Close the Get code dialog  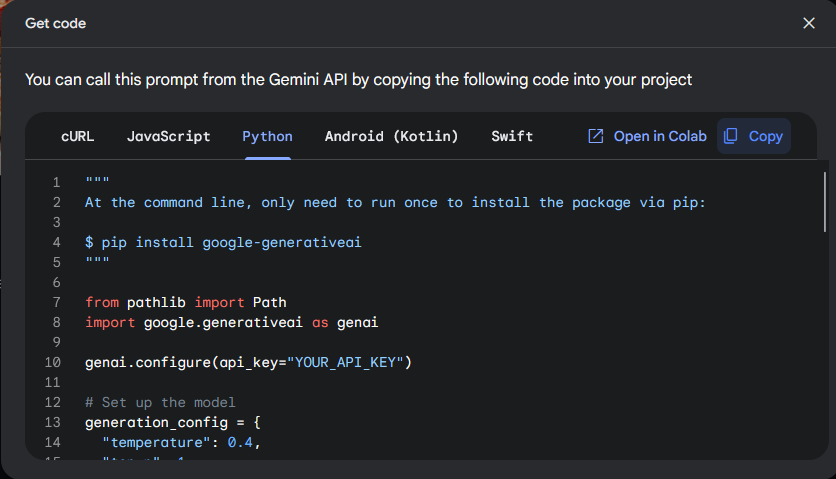[x=809, y=23]
